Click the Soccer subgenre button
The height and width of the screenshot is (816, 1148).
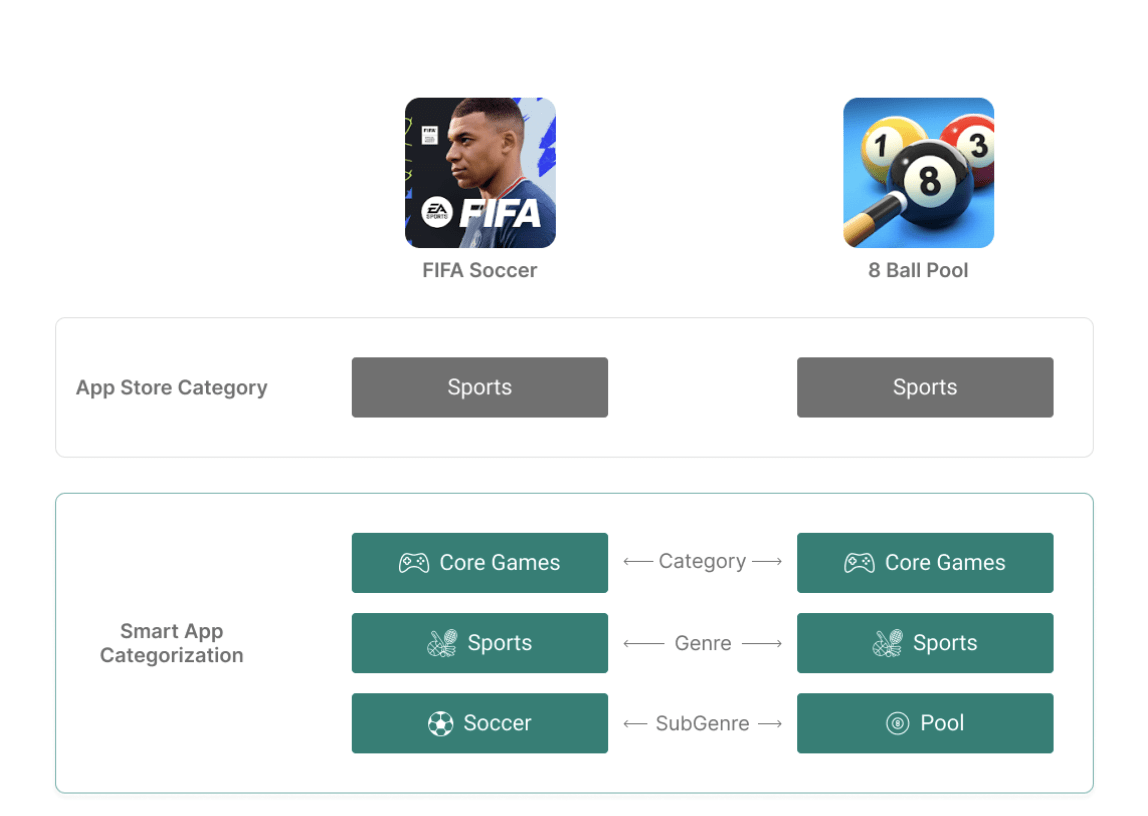pos(480,723)
